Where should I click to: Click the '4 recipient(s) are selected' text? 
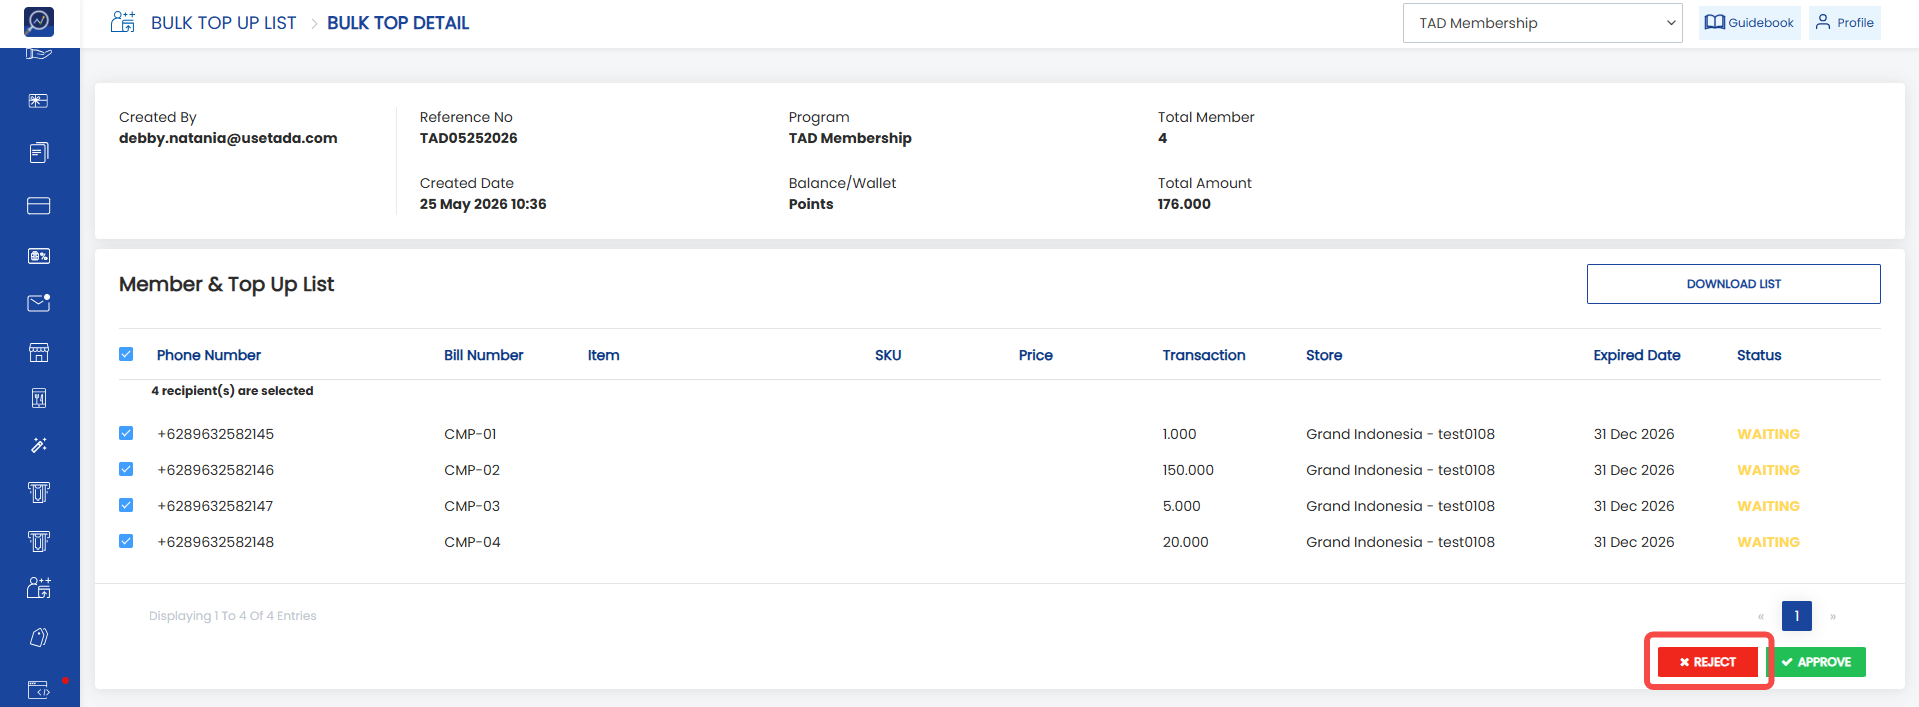click(232, 391)
